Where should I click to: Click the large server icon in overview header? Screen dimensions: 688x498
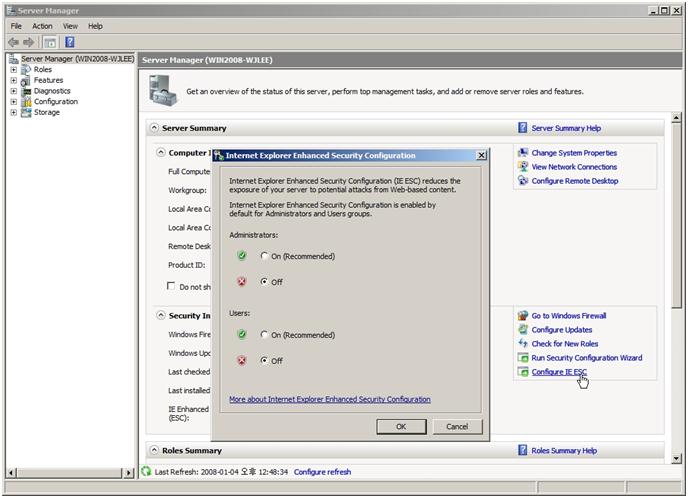163,90
